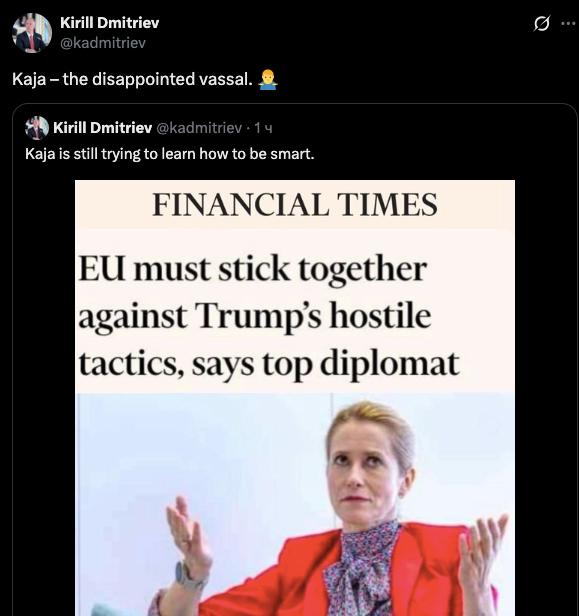Click the raised hand on photo's right side
Image resolution: width=579 pixels, height=616 pixels.
coord(482,559)
